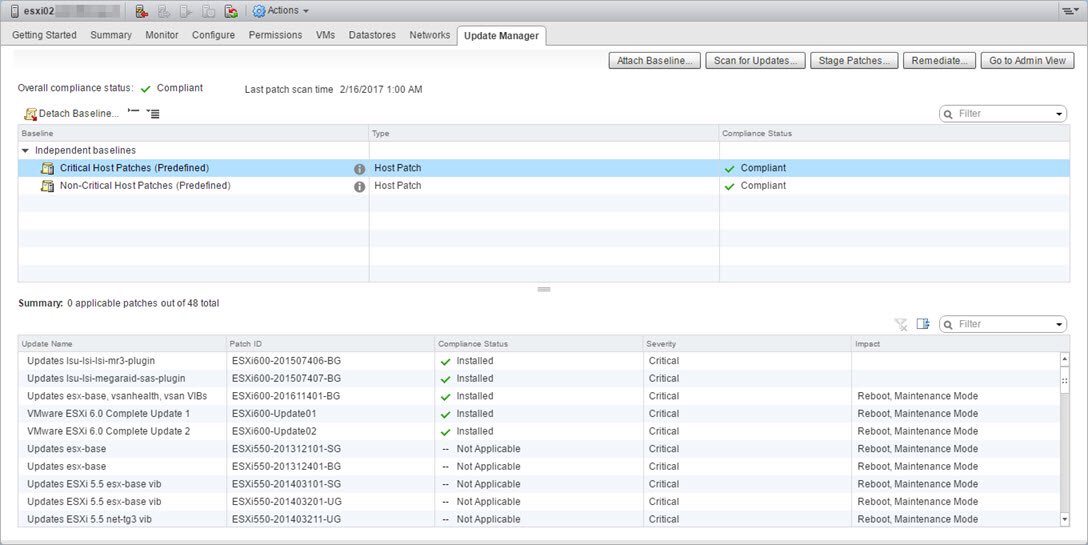Click the info icon for Non-Critical Host Patches
Image resolution: width=1088 pixels, height=545 pixels.
pyautogui.click(x=359, y=187)
